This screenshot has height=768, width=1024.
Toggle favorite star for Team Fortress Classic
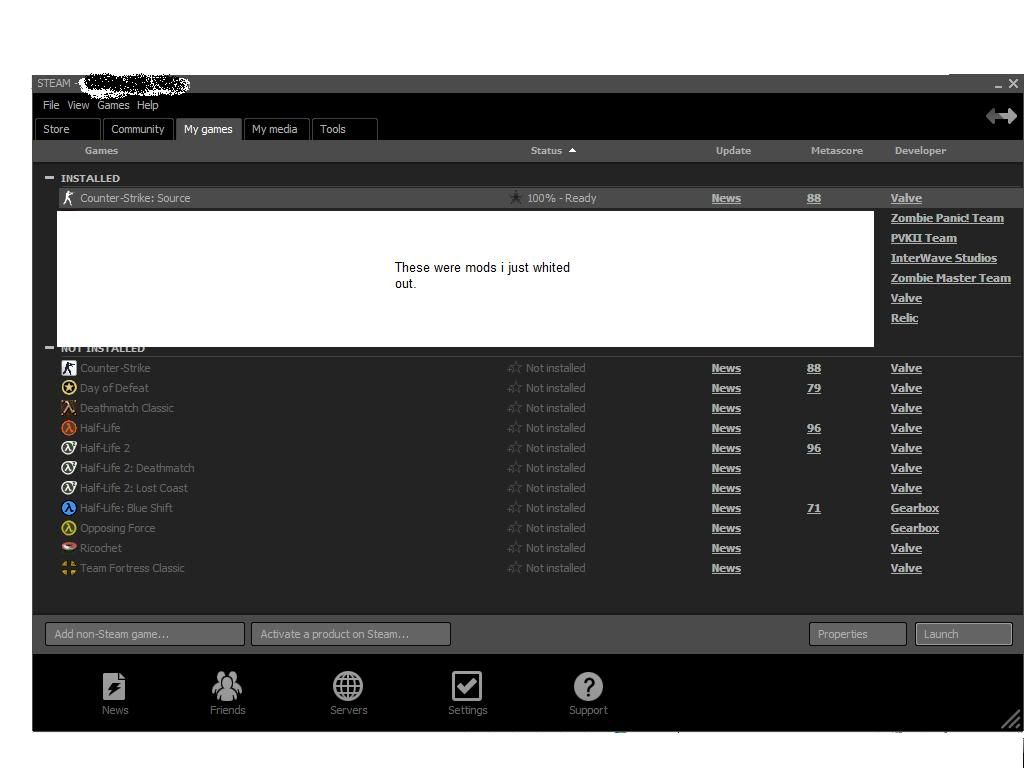515,568
